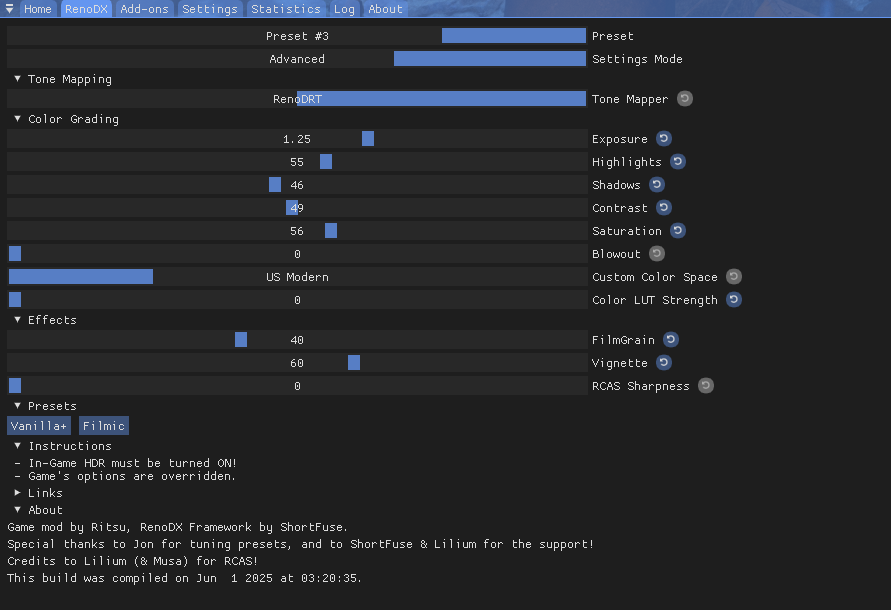
Task: Reset Exposure to default
Action: [x=664, y=139]
